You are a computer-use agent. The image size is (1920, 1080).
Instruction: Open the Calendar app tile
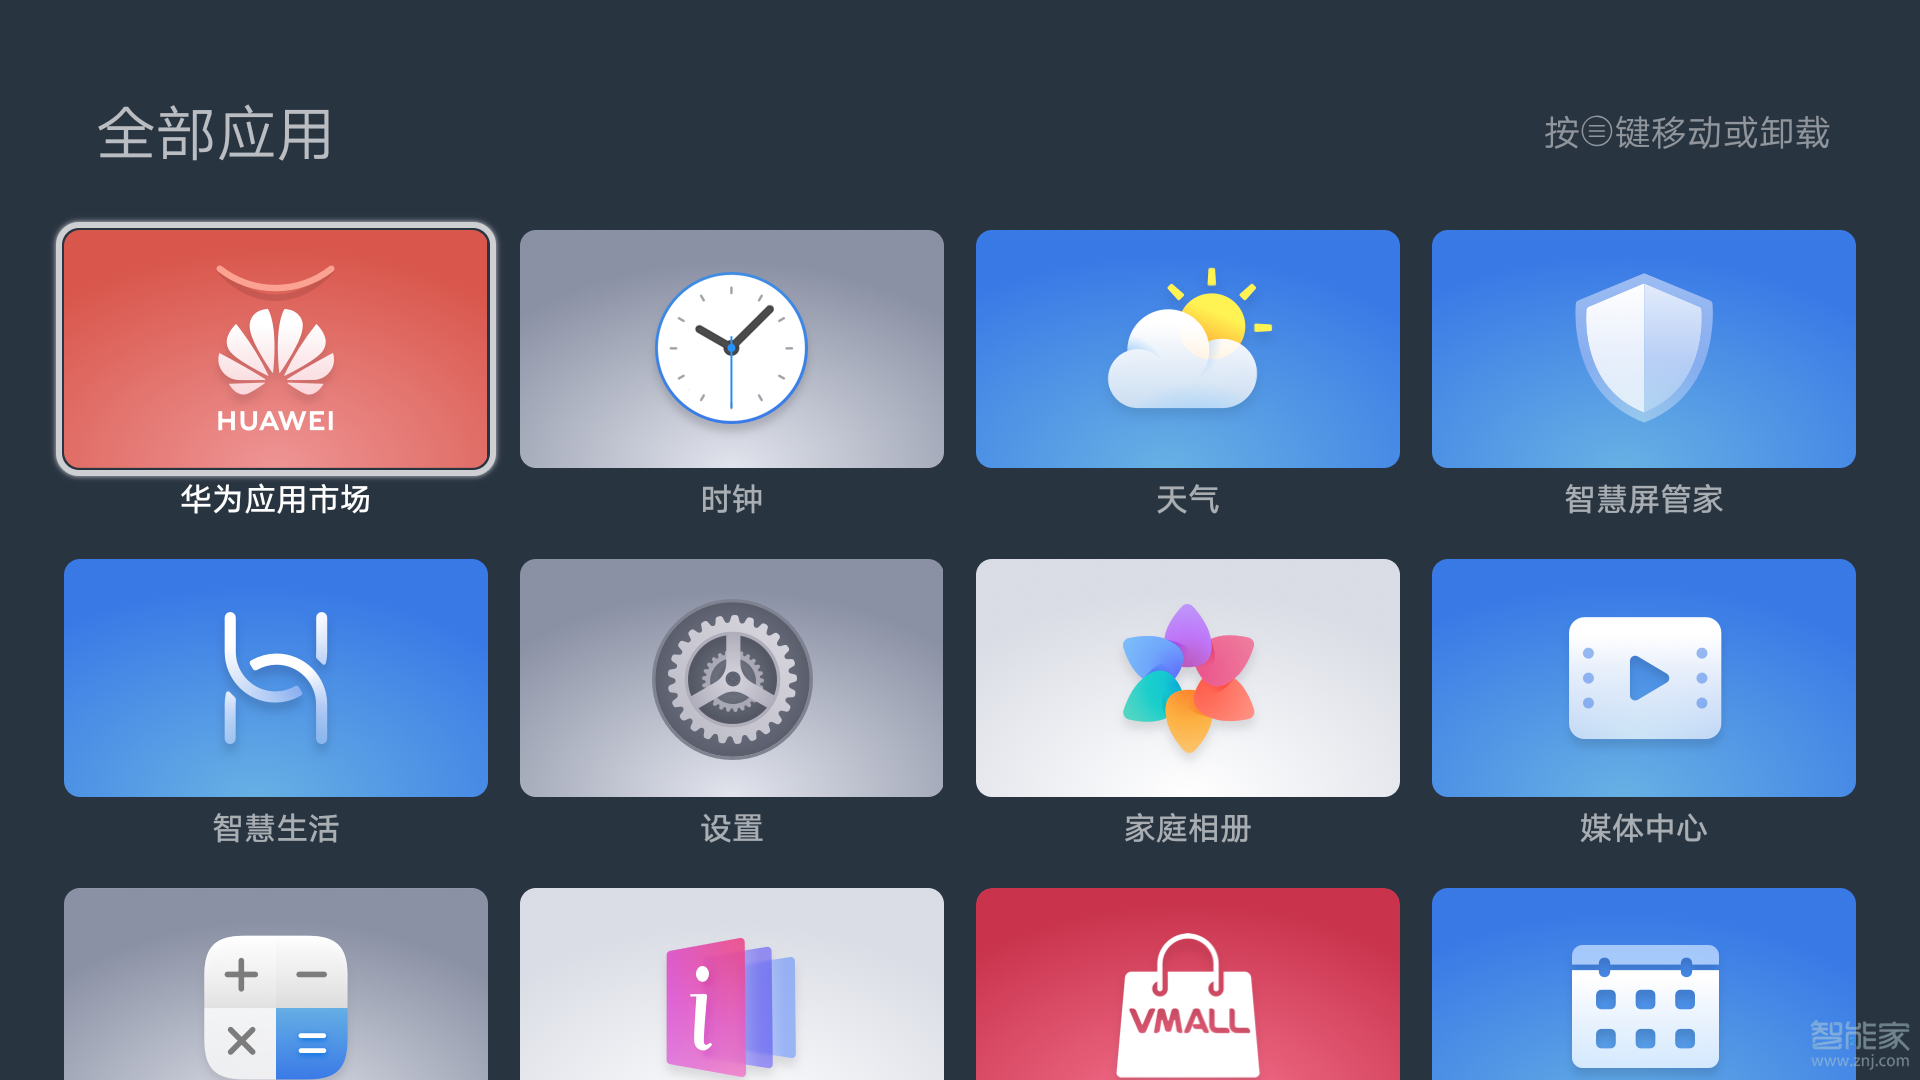tap(1644, 984)
